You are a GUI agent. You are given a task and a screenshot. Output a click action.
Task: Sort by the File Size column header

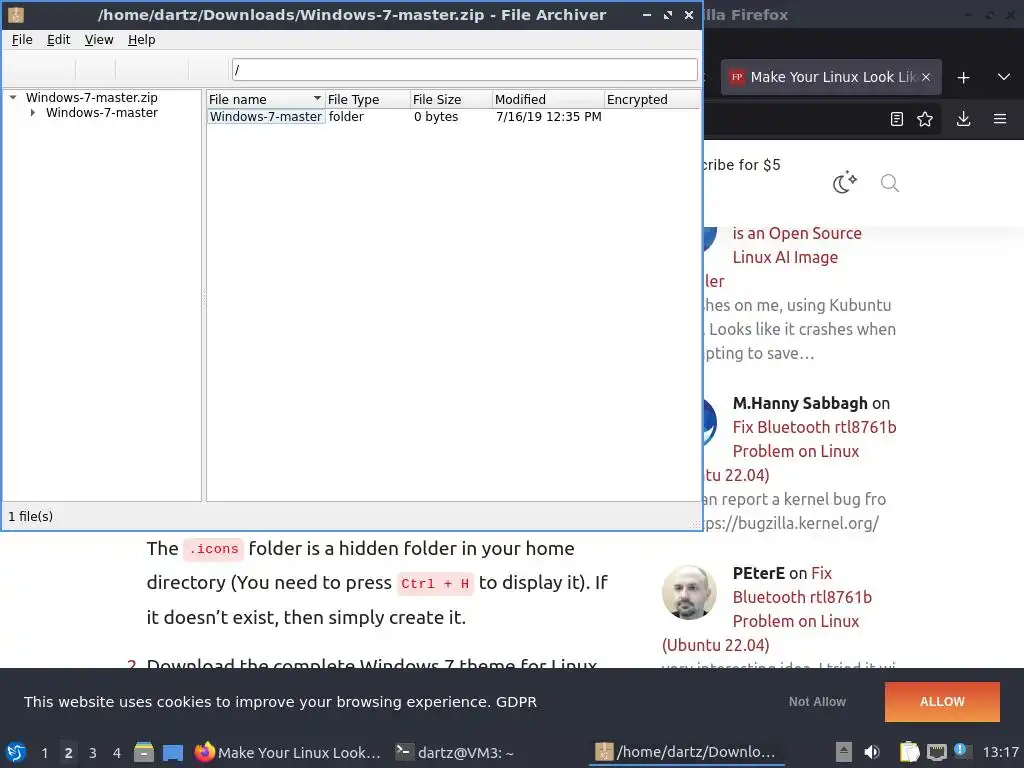(x=451, y=99)
